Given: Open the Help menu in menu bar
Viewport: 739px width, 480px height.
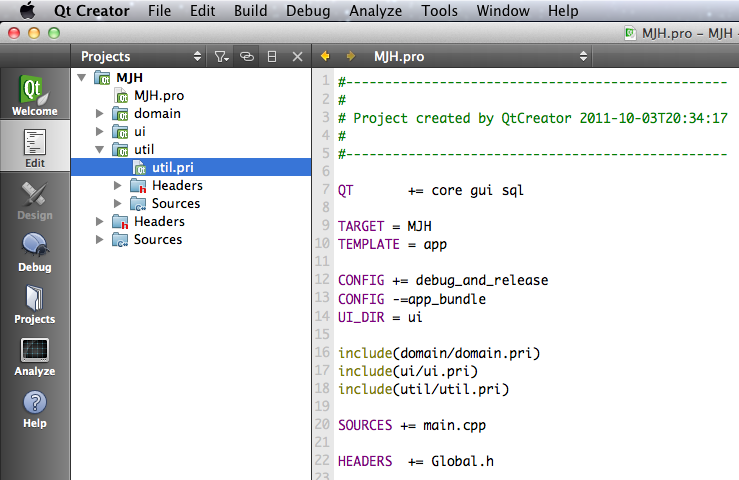Looking at the screenshot, I should tap(563, 10).
